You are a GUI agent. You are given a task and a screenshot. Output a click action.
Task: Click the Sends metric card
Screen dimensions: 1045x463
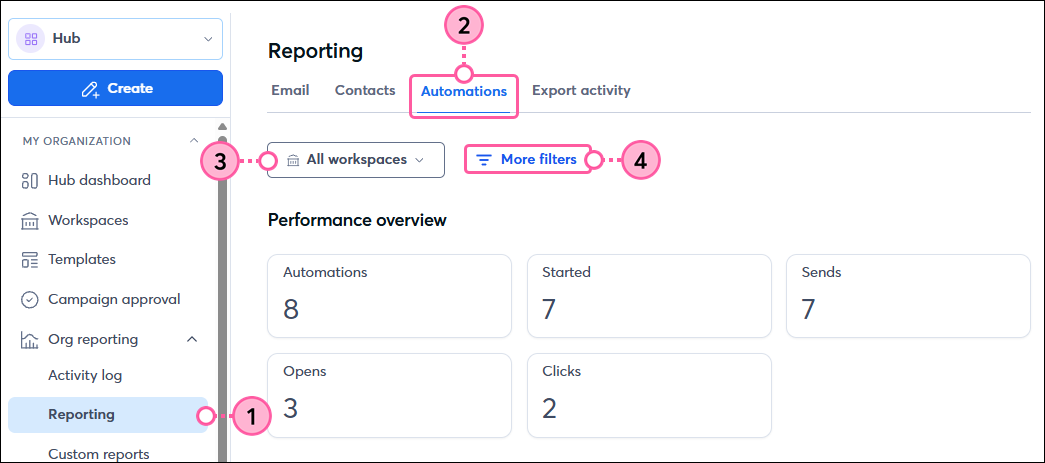pos(908,296)
